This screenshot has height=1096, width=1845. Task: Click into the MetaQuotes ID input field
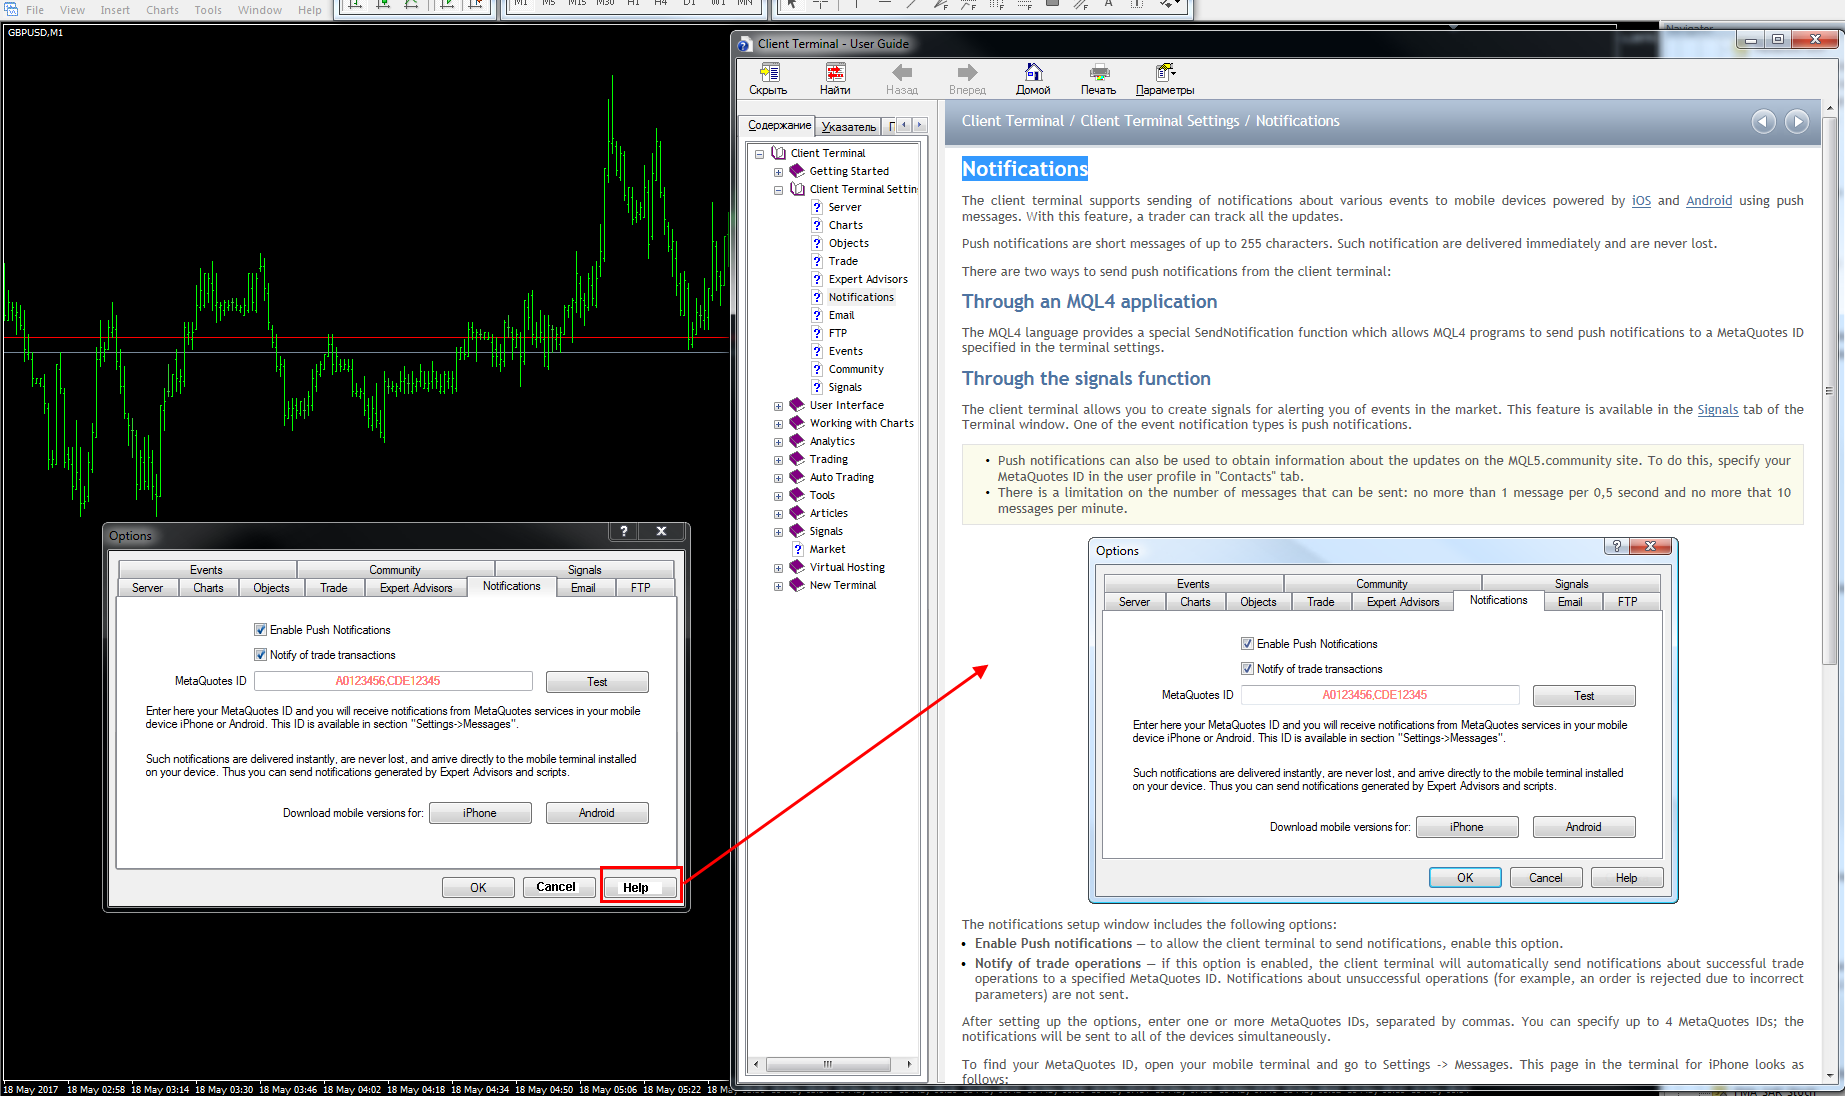393,681
